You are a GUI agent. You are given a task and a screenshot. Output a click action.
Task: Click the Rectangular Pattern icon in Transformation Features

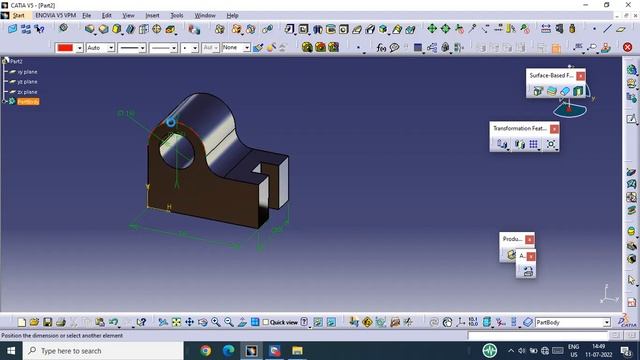[x=533, y=144]
